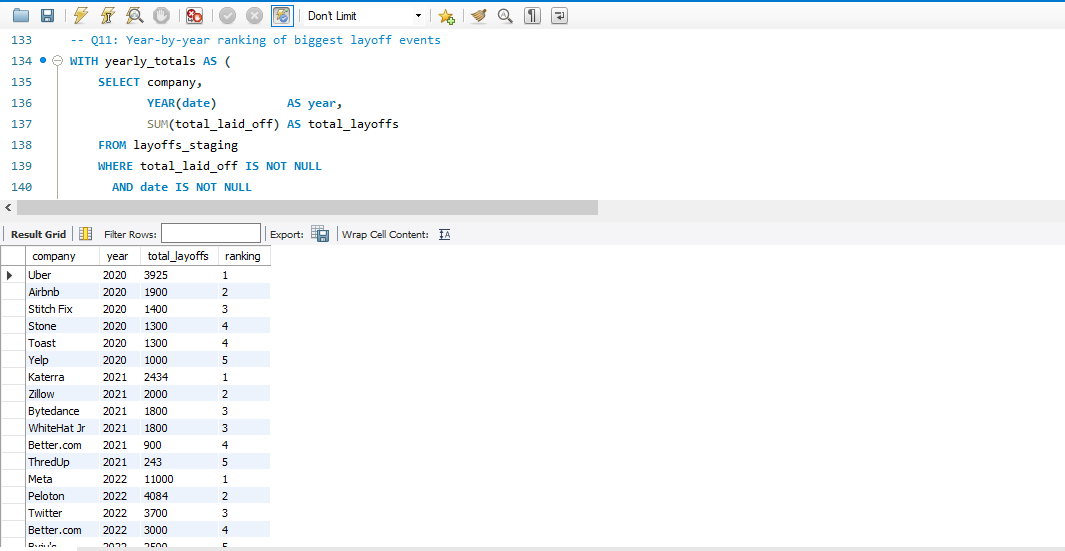Select the Uber company cell

pos(62,275)
